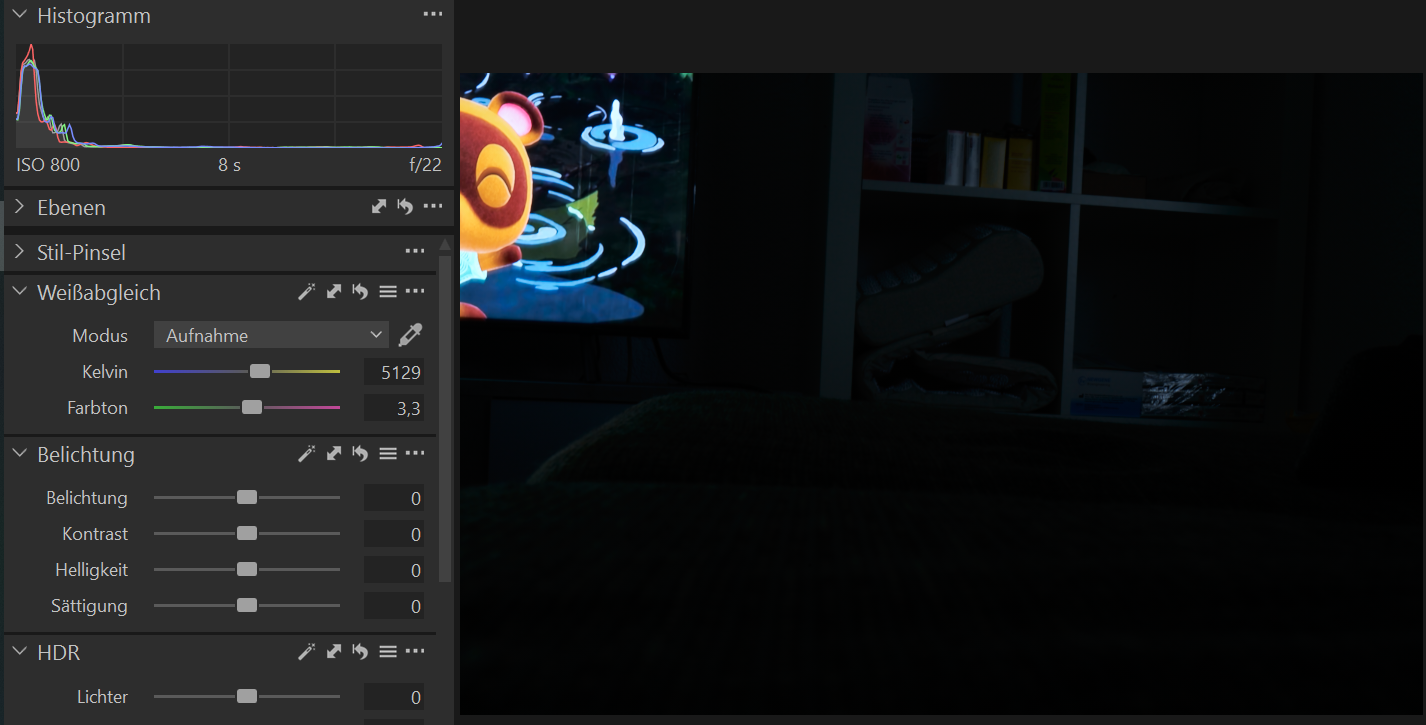1426x725 pixels.
Task: Open the HDR presets list icon
Action: click(x=388, y=652)
